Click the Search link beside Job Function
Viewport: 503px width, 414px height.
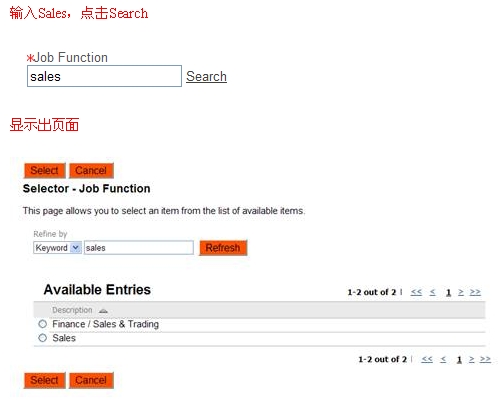[206, 76]
